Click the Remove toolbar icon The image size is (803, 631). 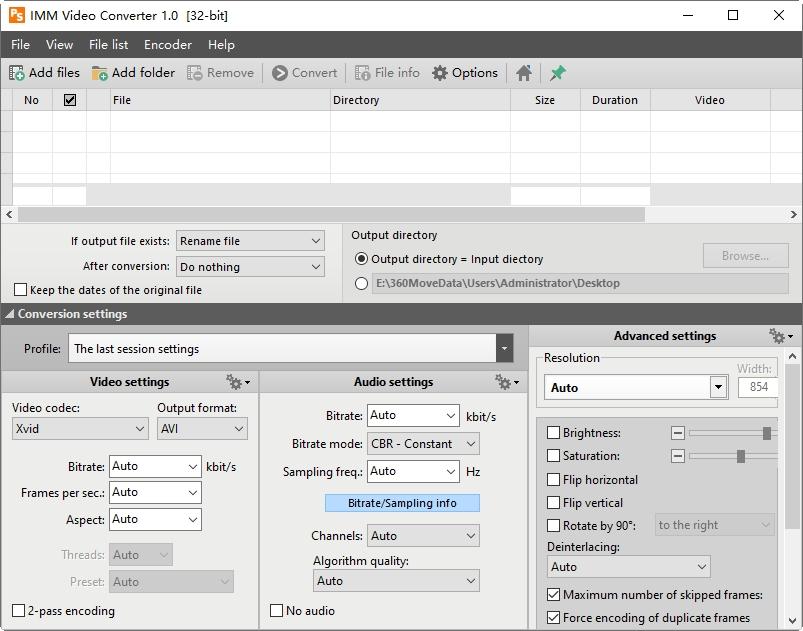[x=195, y=73]
